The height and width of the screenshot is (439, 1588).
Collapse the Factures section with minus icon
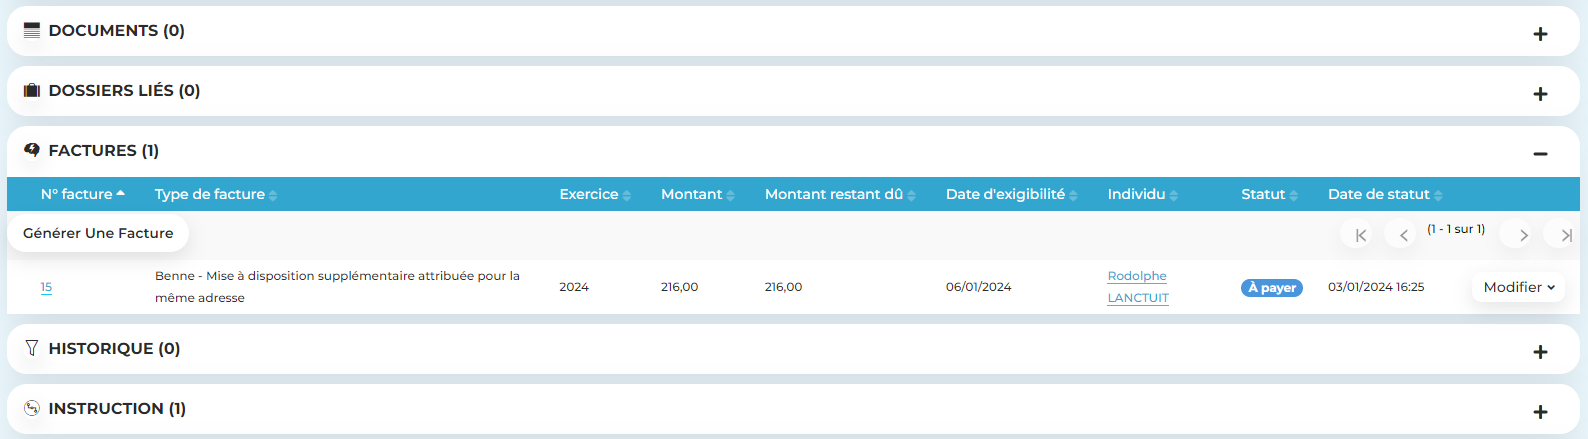(1540, 154)
